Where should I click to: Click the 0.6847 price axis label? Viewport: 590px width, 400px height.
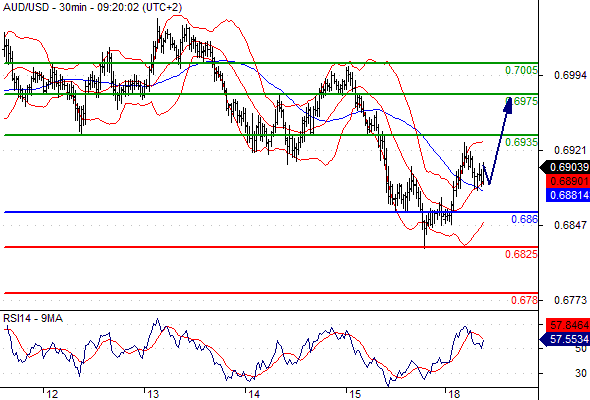(570, 225)
